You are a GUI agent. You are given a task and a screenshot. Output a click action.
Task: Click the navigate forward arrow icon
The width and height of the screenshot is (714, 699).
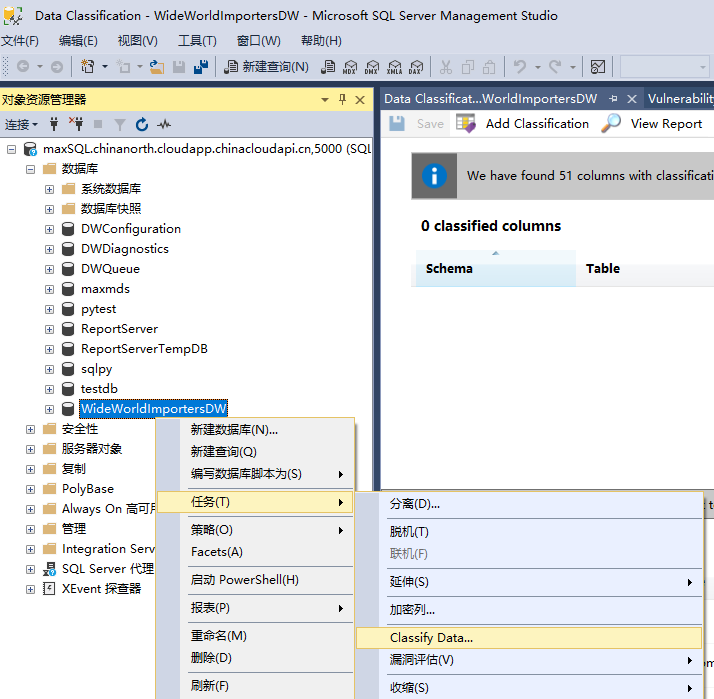tap(57, 67)
